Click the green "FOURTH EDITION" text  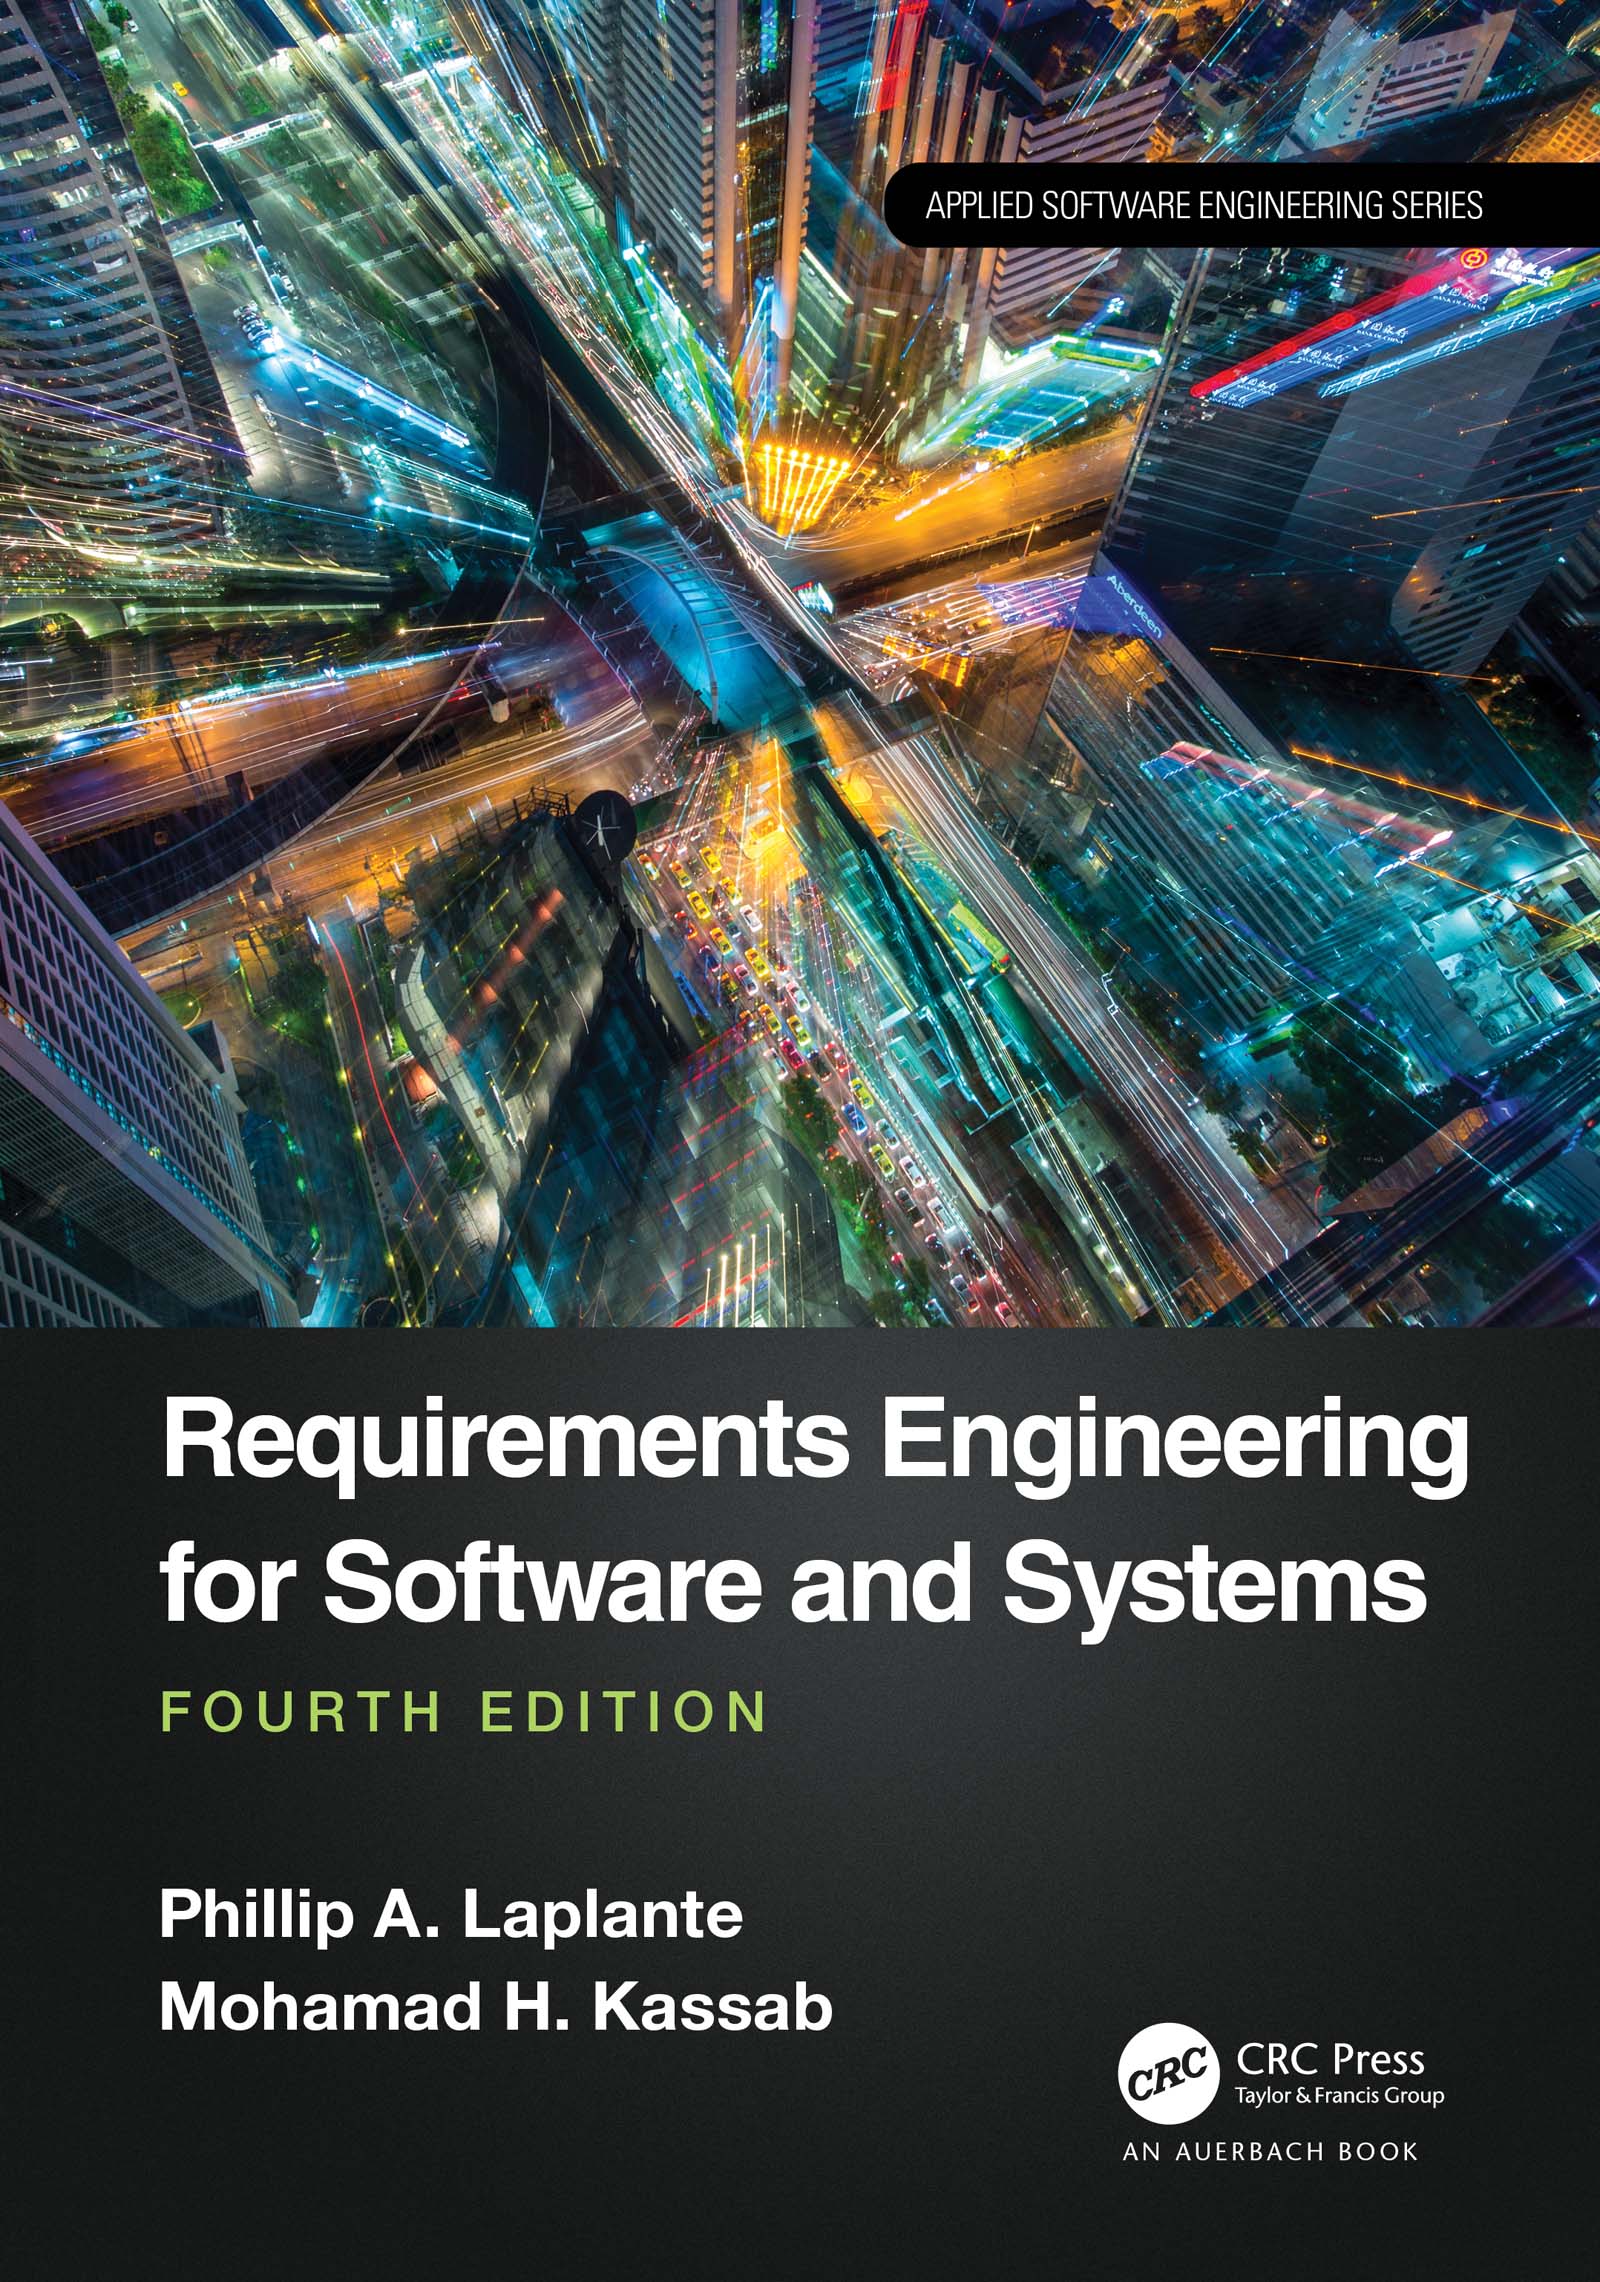coord(464,1712)
